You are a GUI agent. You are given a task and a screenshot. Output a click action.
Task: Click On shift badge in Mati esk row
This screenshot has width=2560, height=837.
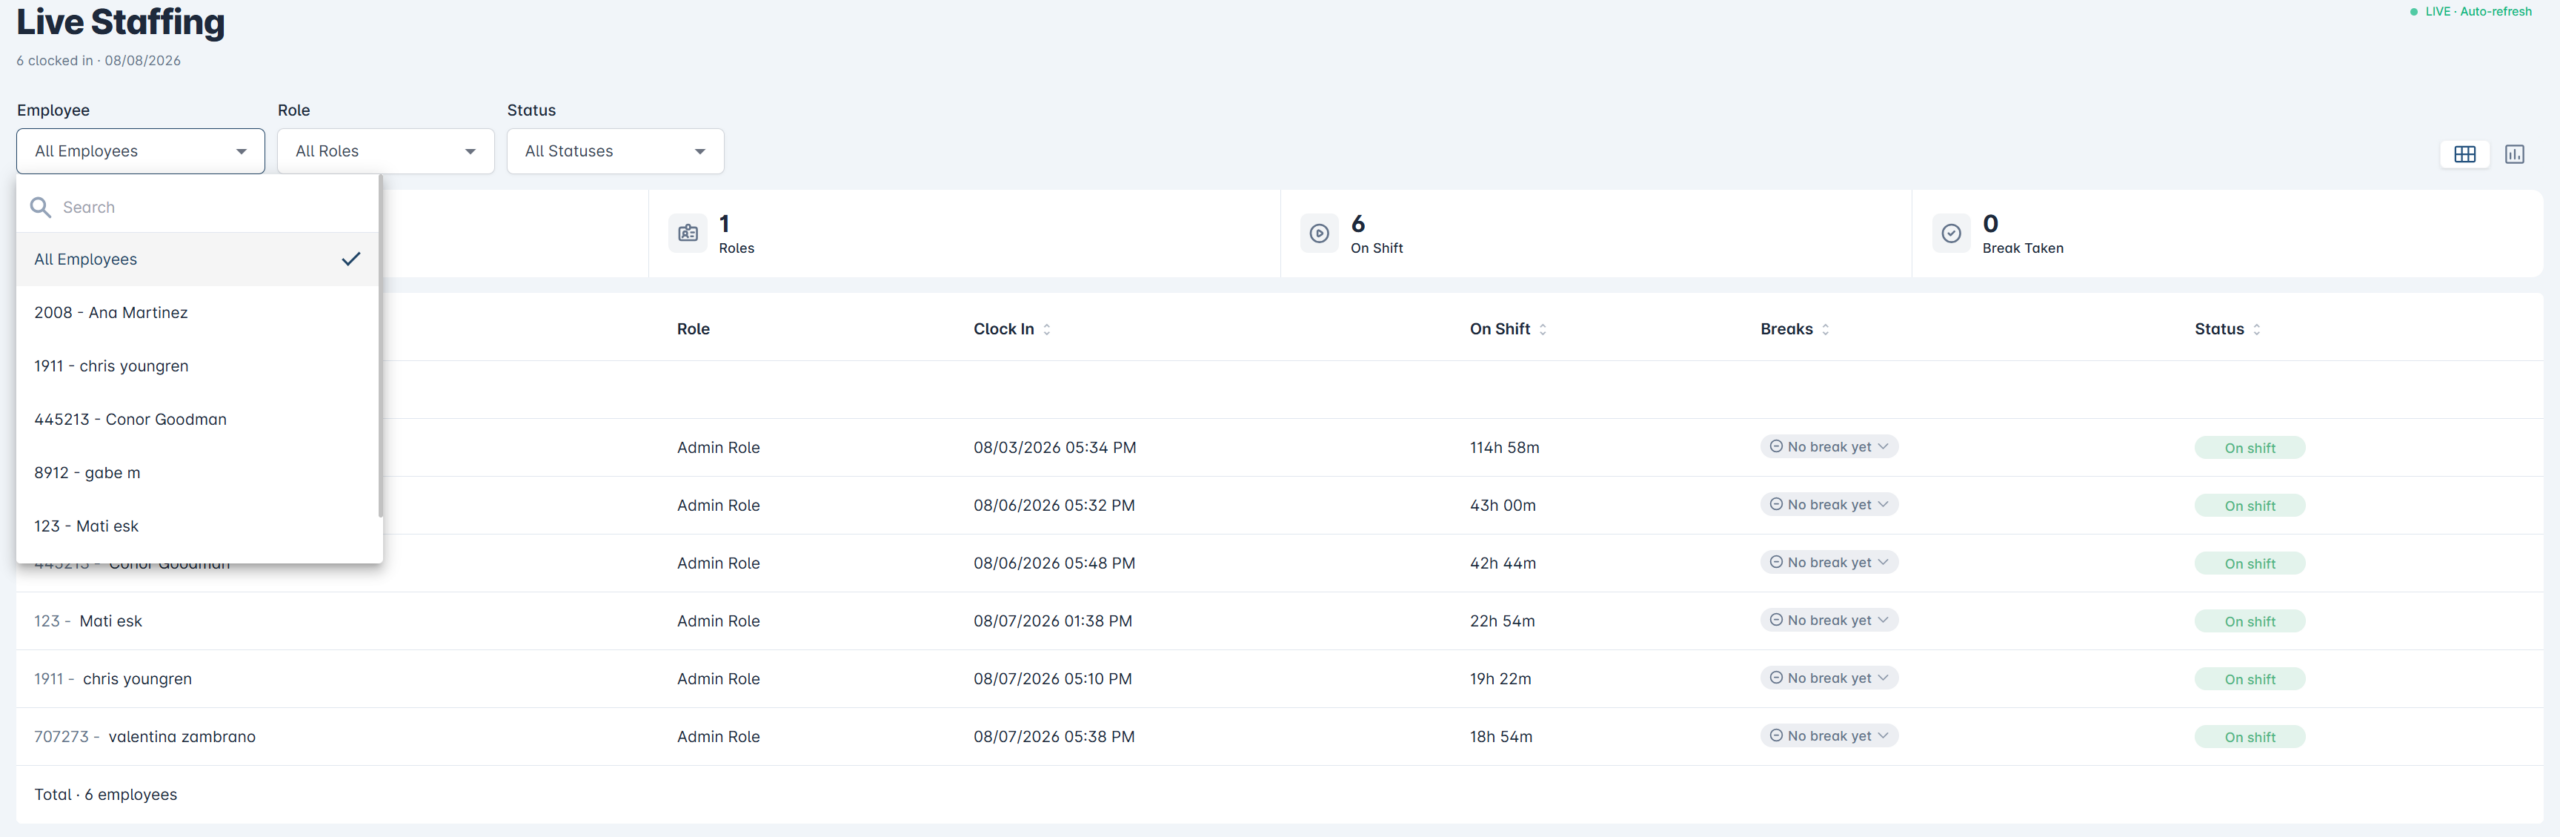tap(2249, 622)
